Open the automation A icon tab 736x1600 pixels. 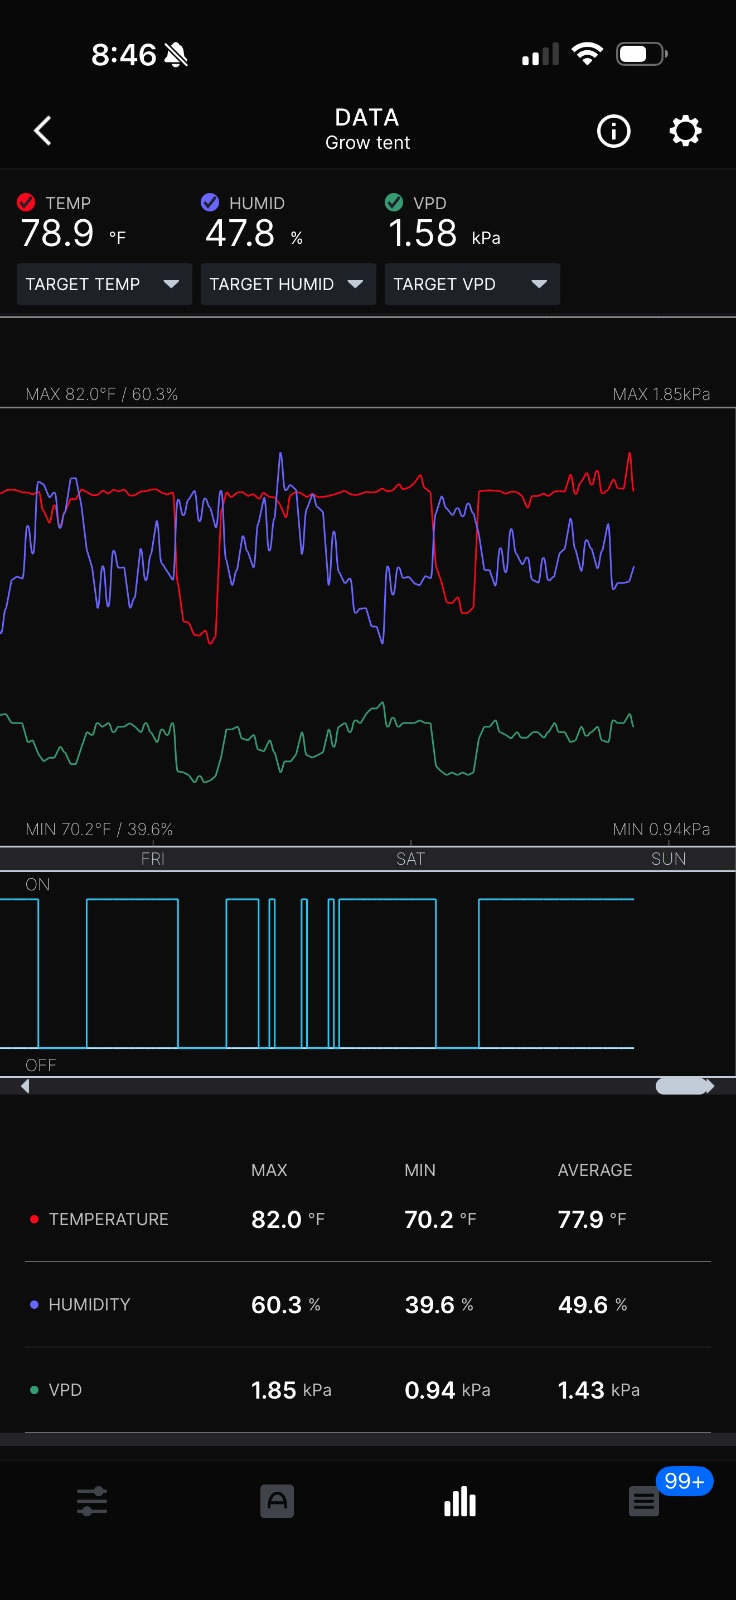pos(277,1501)
